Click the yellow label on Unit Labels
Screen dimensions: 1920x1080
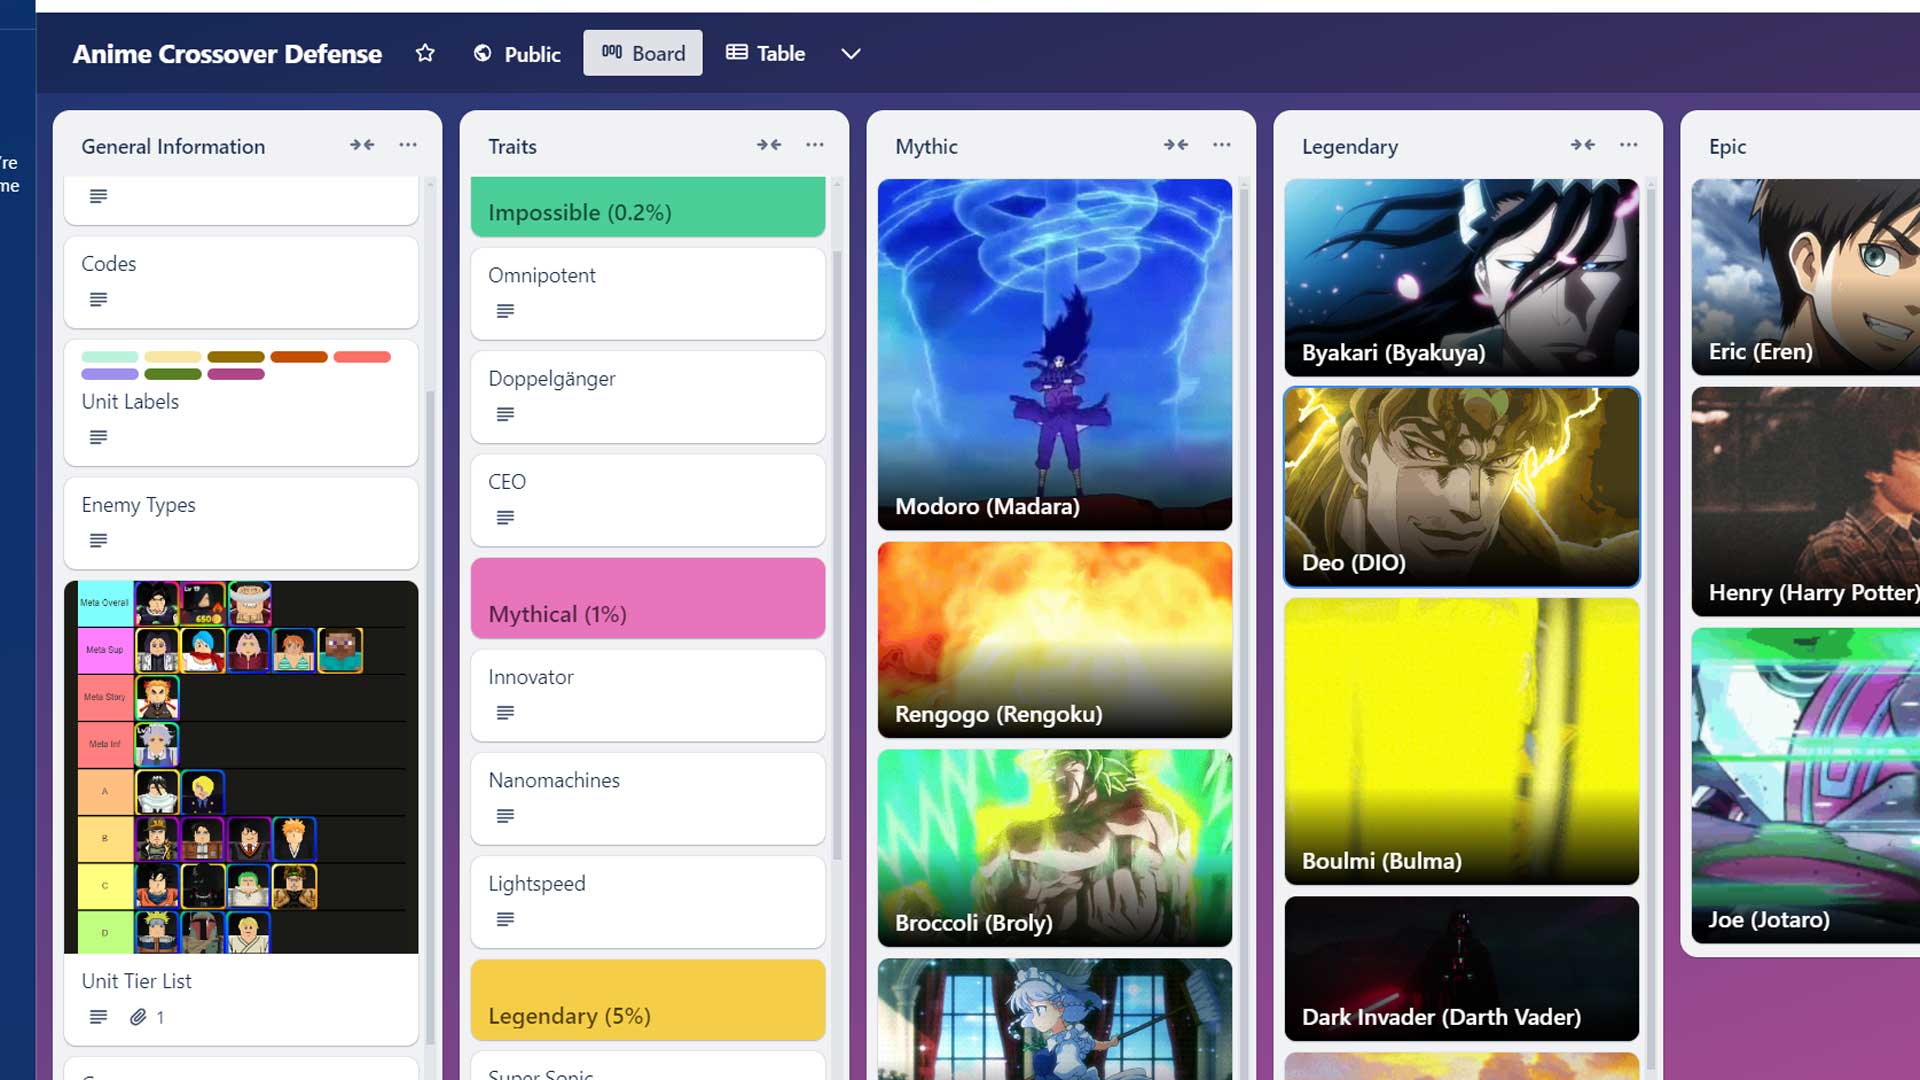pyautogui.click(x=173, y=357)
